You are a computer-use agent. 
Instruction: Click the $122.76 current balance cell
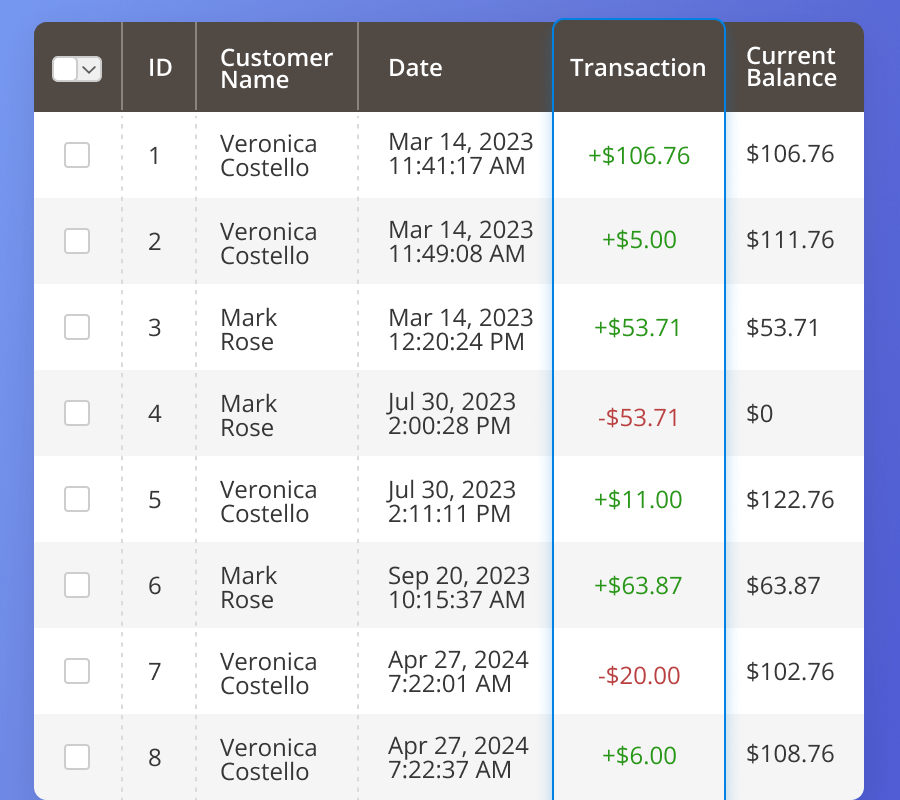(x=790, y=500)
